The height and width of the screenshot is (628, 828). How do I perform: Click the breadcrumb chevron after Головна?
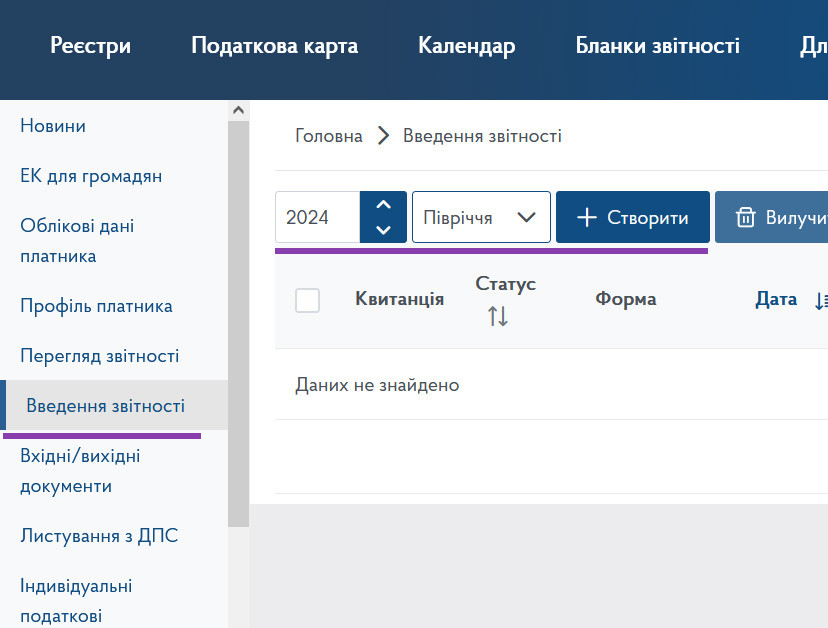383,136
